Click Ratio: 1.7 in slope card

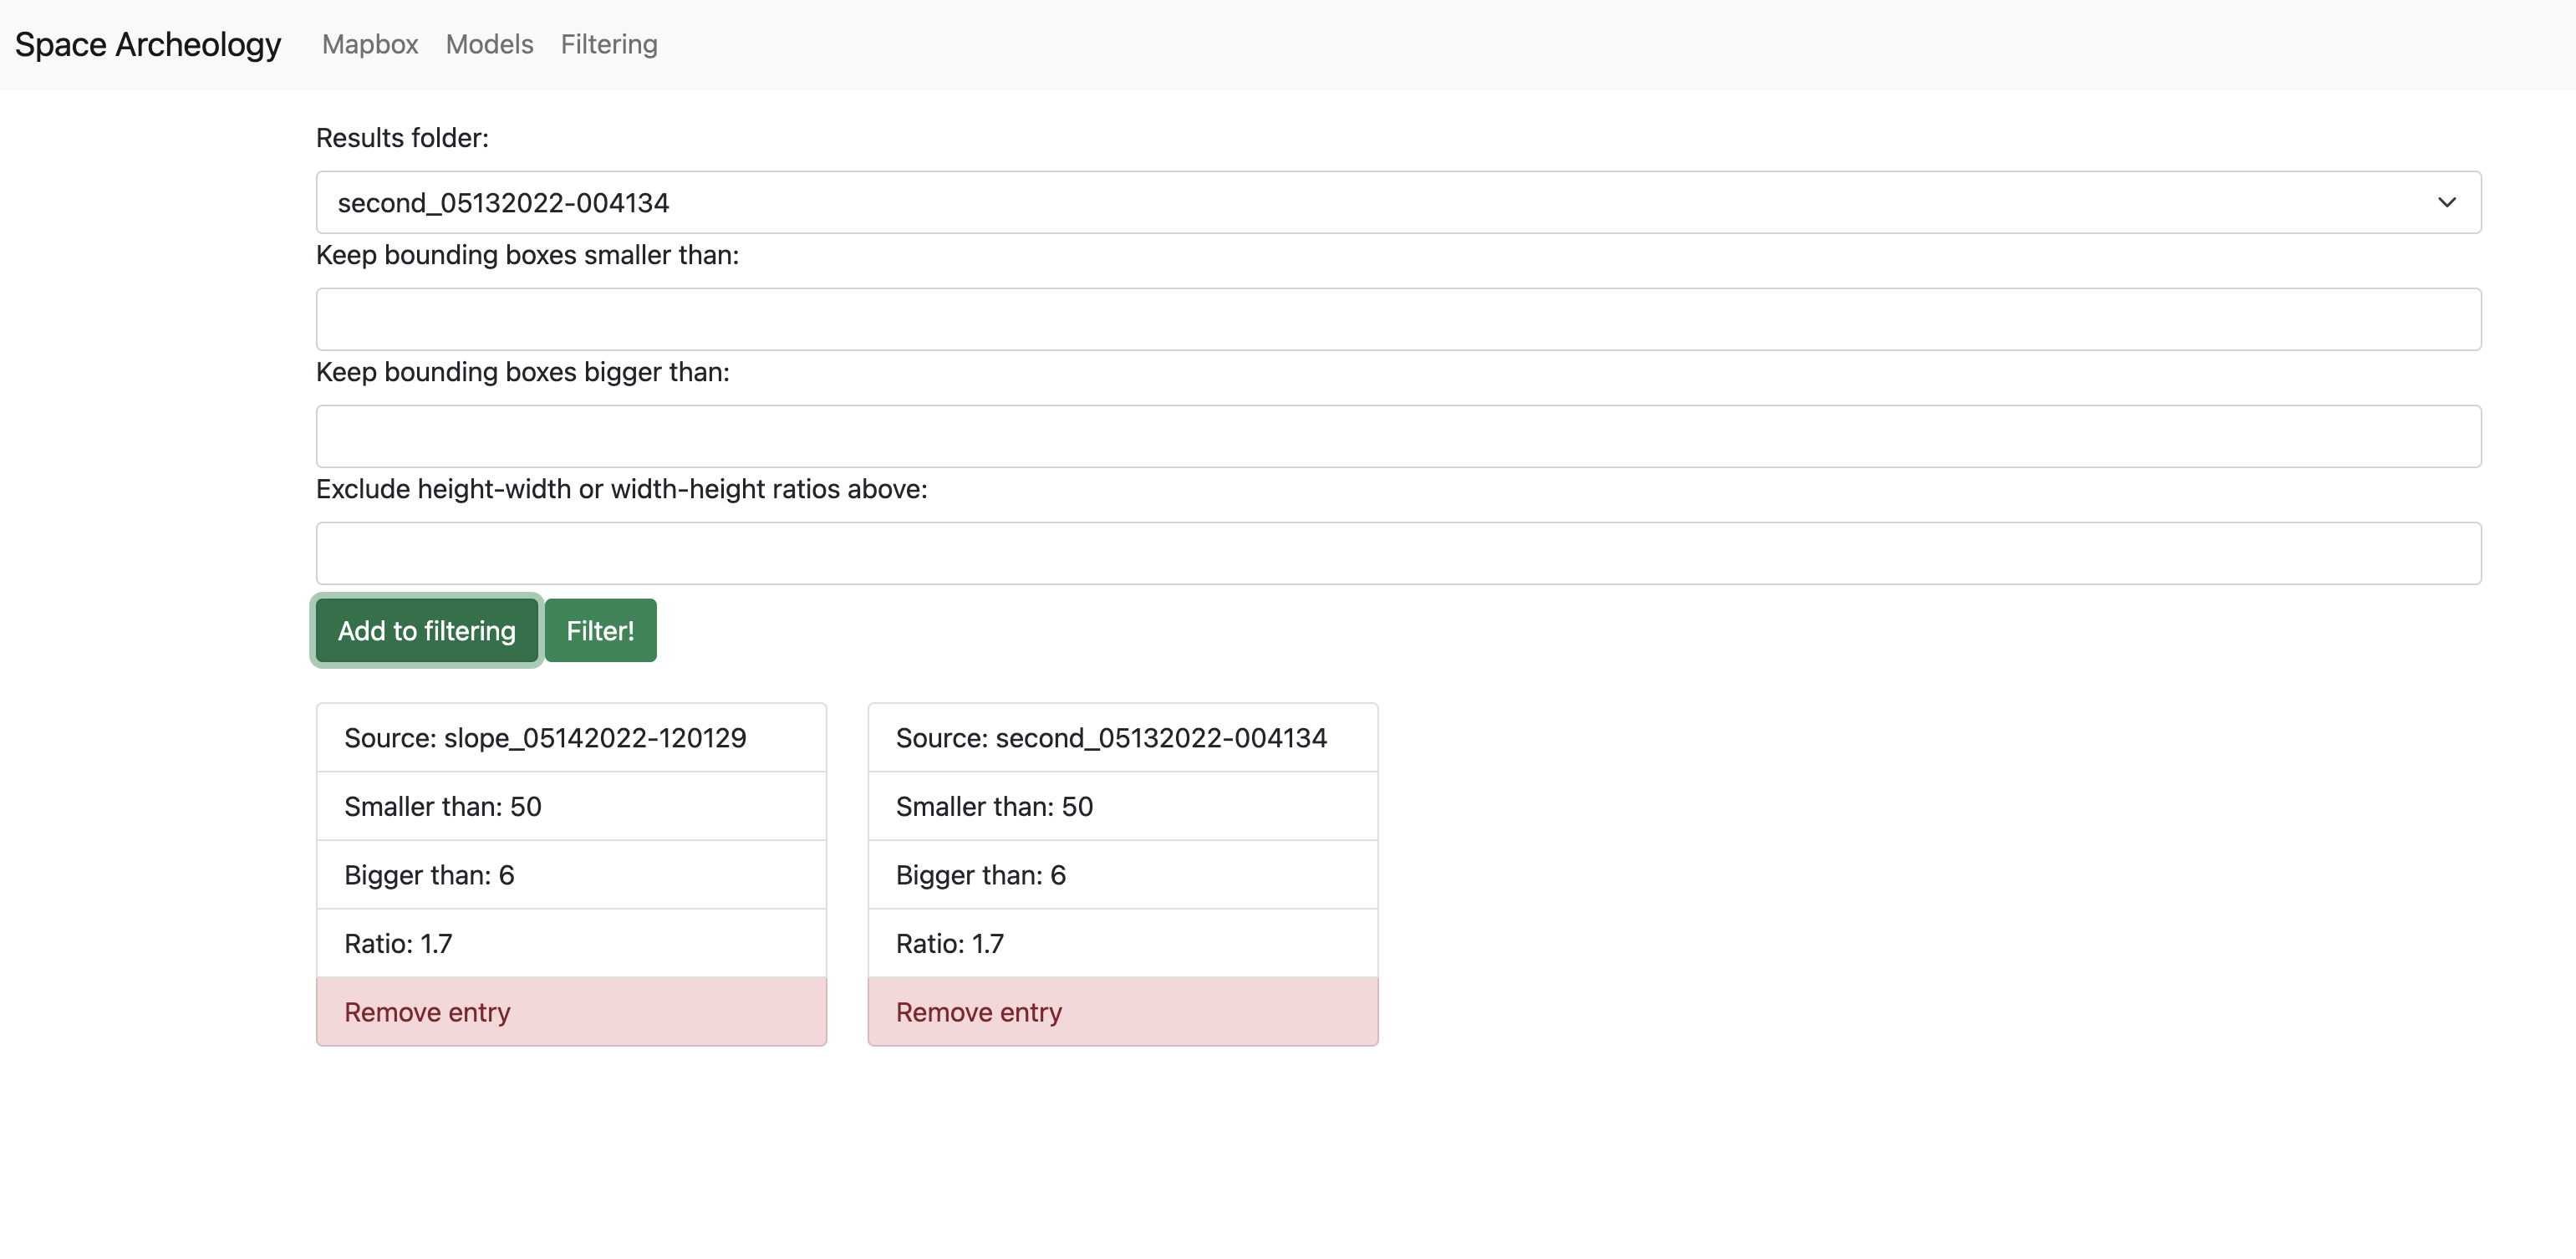[571, 943]
